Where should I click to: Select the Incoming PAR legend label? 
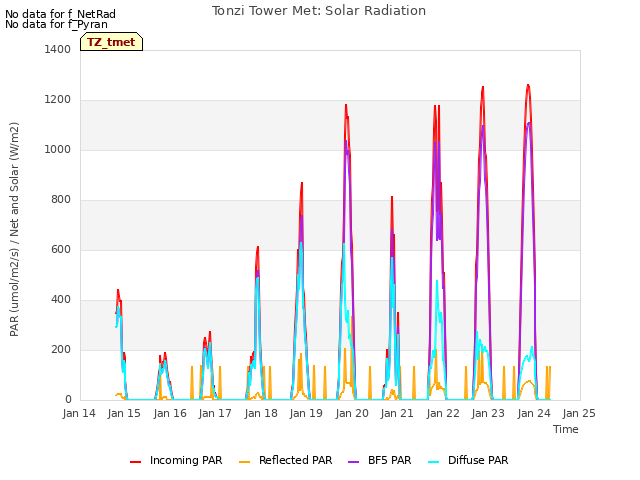(x=186, y=460)
